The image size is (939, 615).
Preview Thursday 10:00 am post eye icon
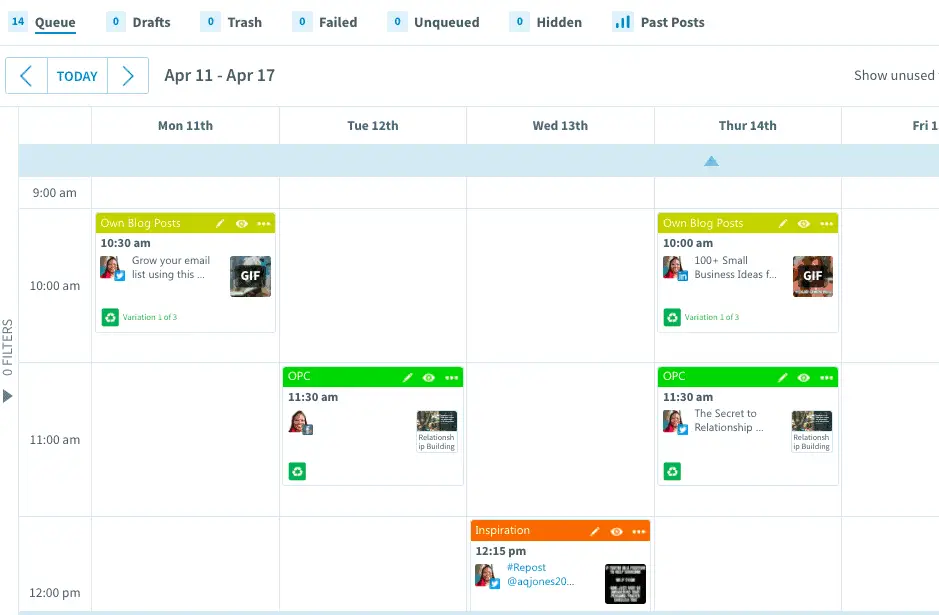[x=804, y=223]
